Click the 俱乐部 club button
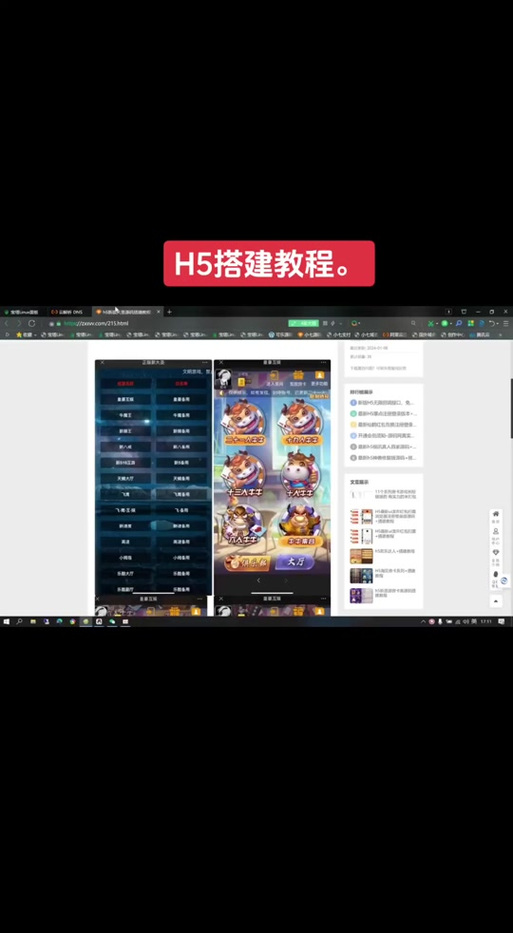This screenshot has height=933, width=513. 247,562
